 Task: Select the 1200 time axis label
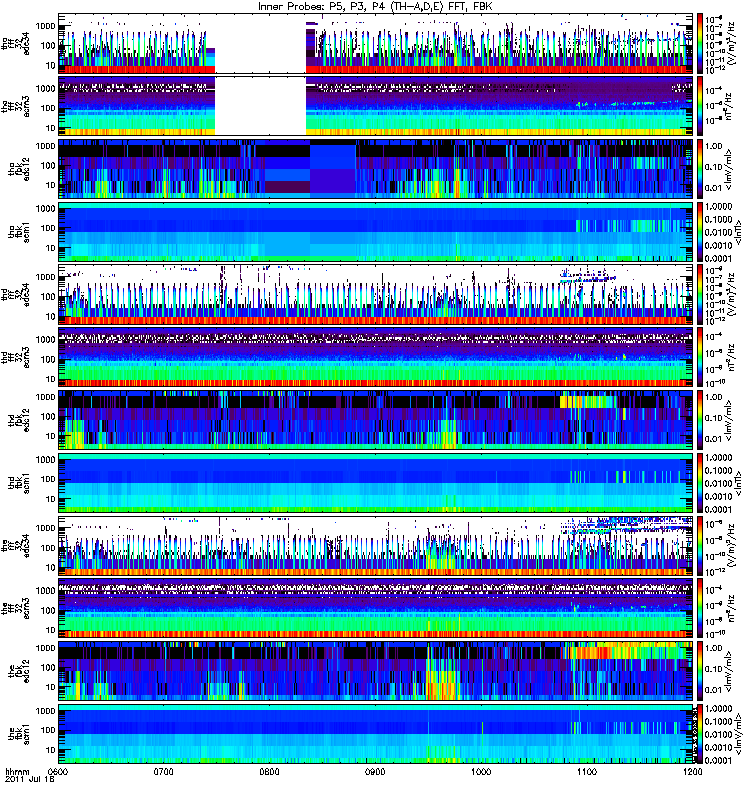pyautogui.click(x=692, y=771)
